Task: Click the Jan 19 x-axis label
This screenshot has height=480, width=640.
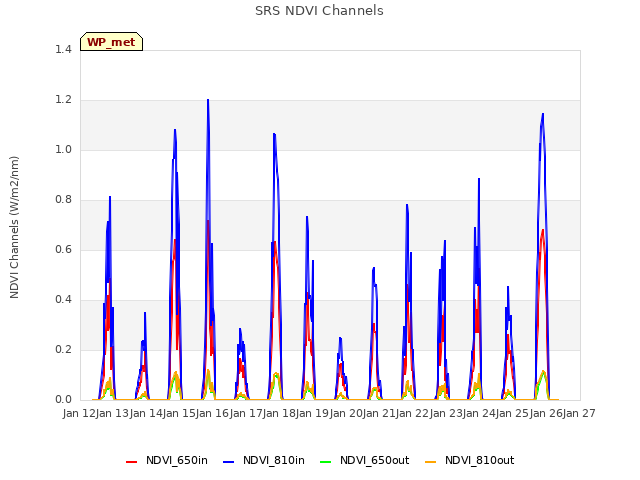Action: [312, 413]
